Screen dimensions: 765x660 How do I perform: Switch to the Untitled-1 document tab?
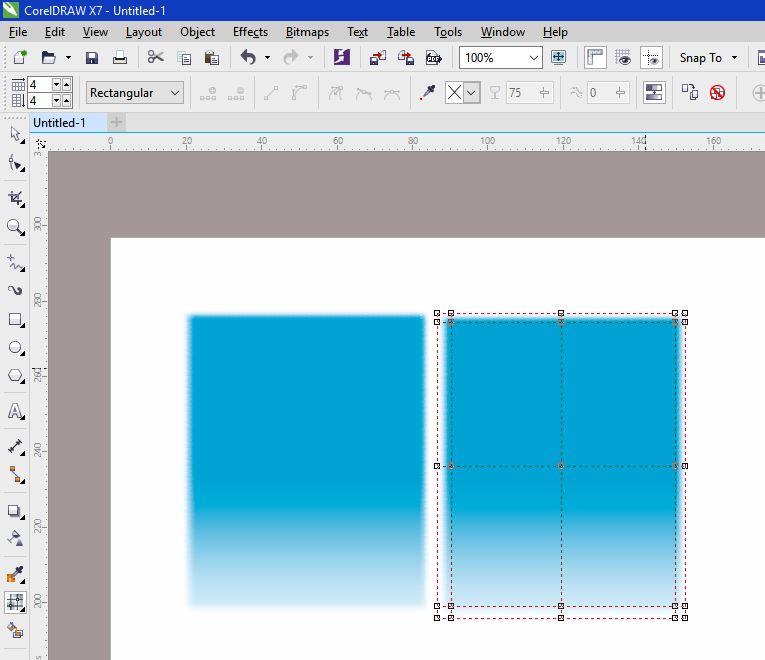(x=67, y=122)
